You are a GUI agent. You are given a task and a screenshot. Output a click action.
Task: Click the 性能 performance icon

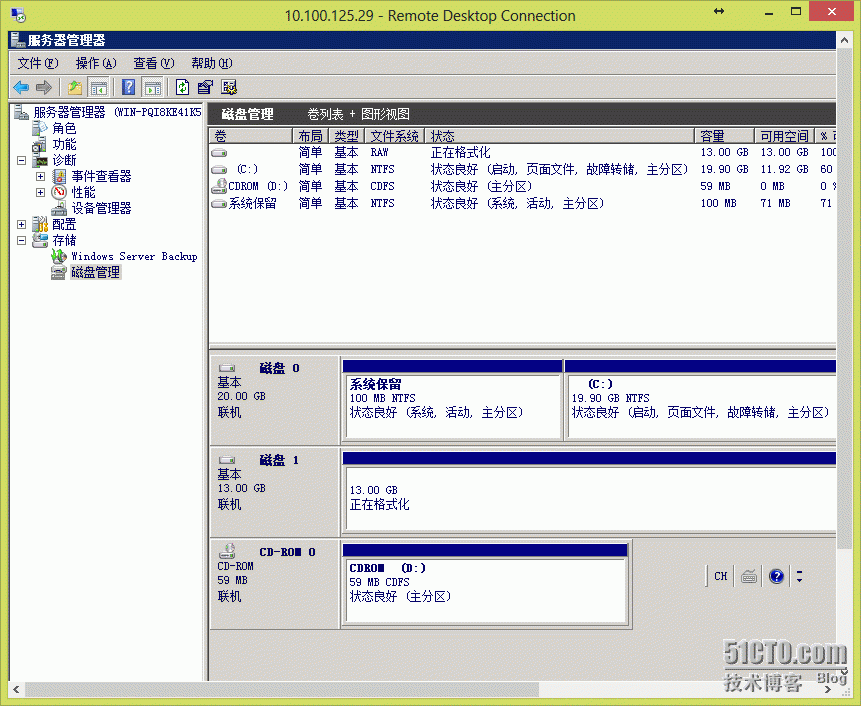click(x=59, y=193)
